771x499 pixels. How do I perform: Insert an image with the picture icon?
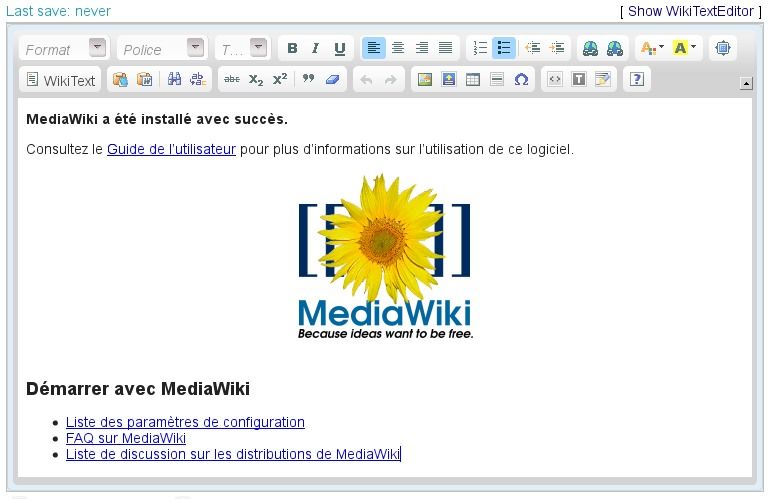[425, 80]
